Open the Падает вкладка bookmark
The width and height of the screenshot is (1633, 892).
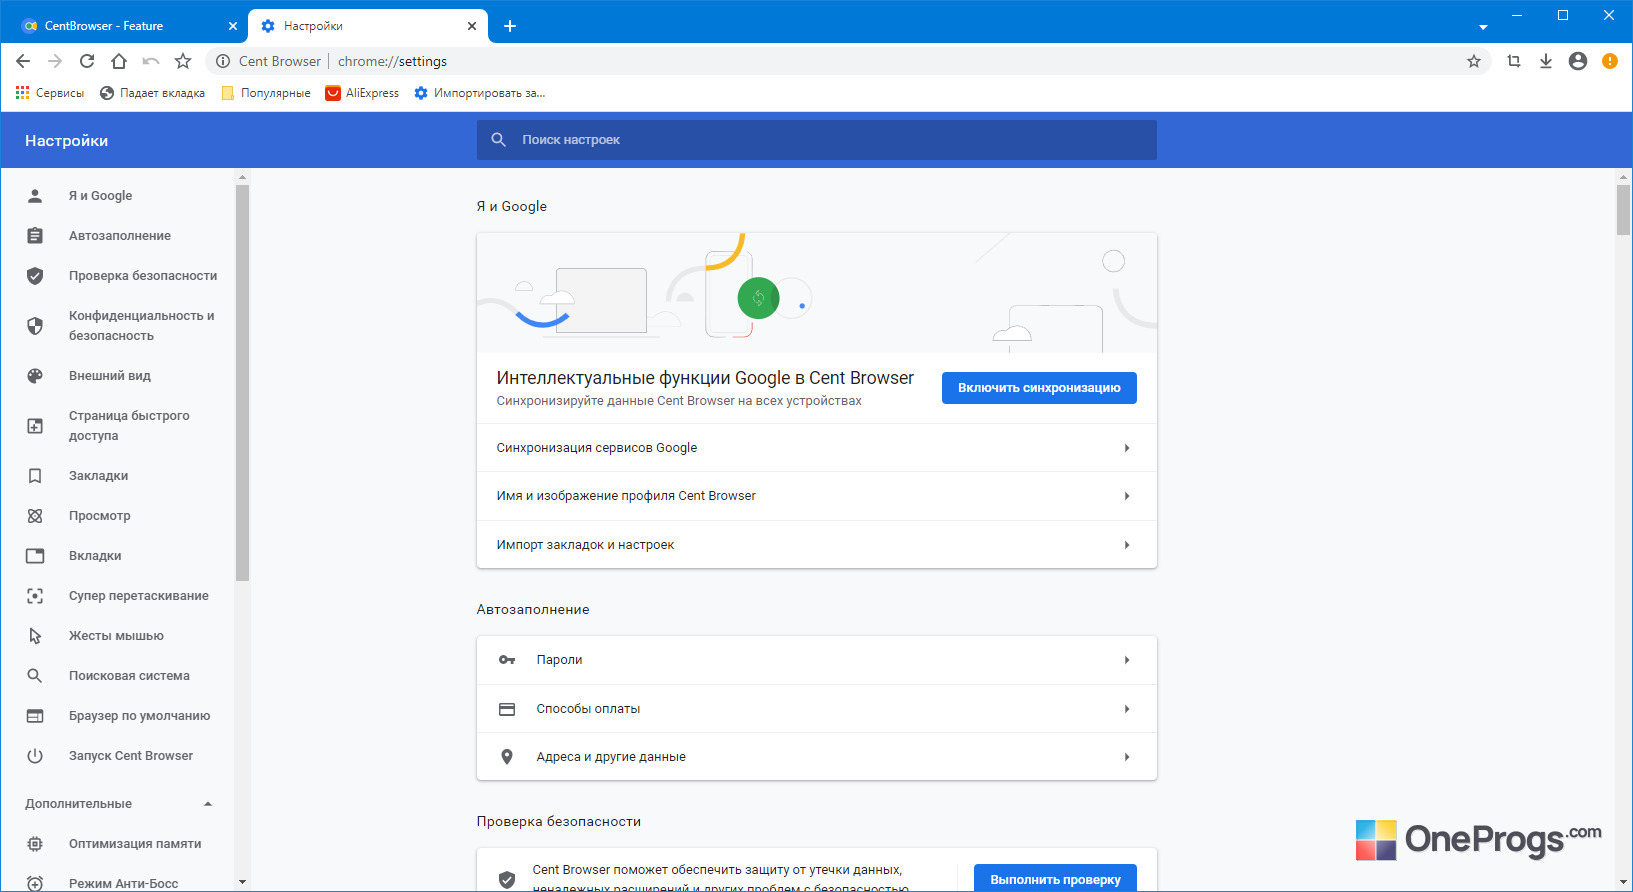152,93
